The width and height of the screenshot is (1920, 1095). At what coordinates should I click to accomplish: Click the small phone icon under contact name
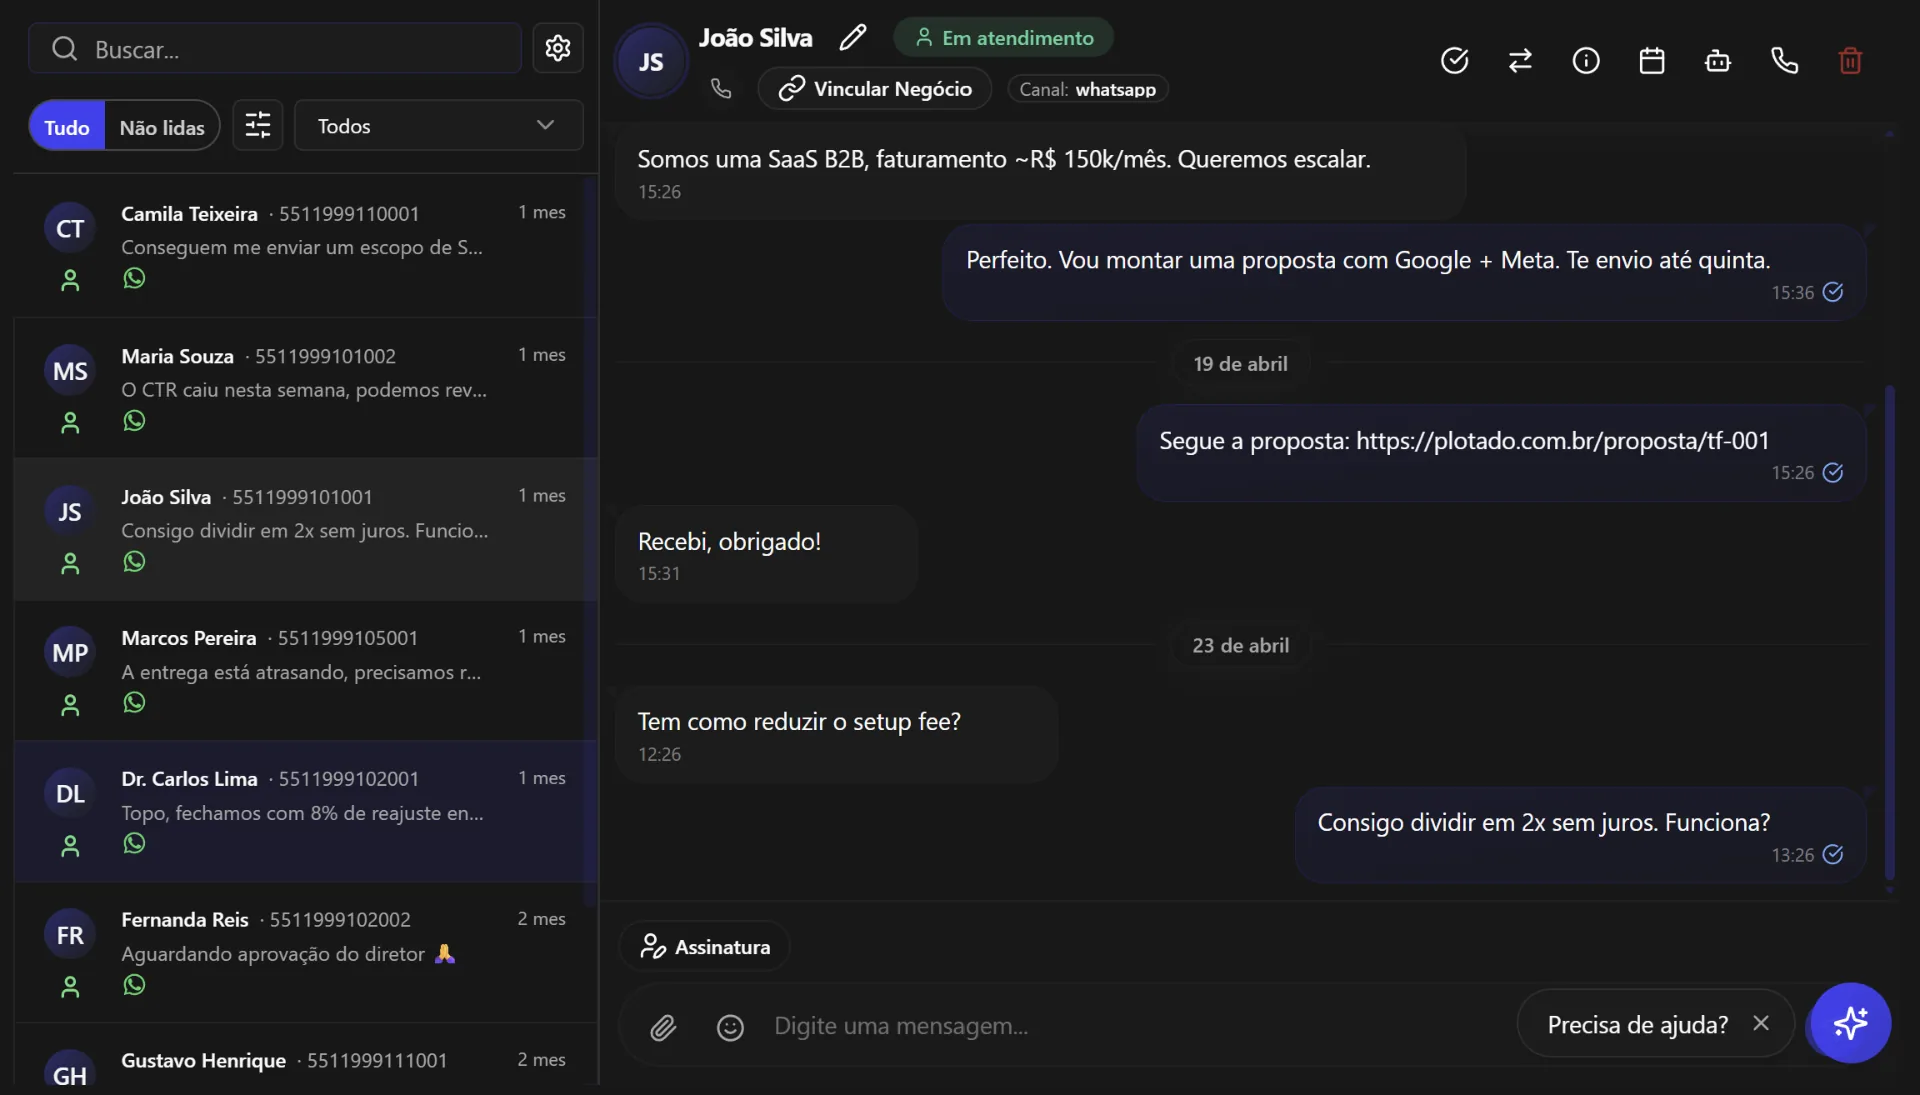pyautogui.click(x=721, y=89)
